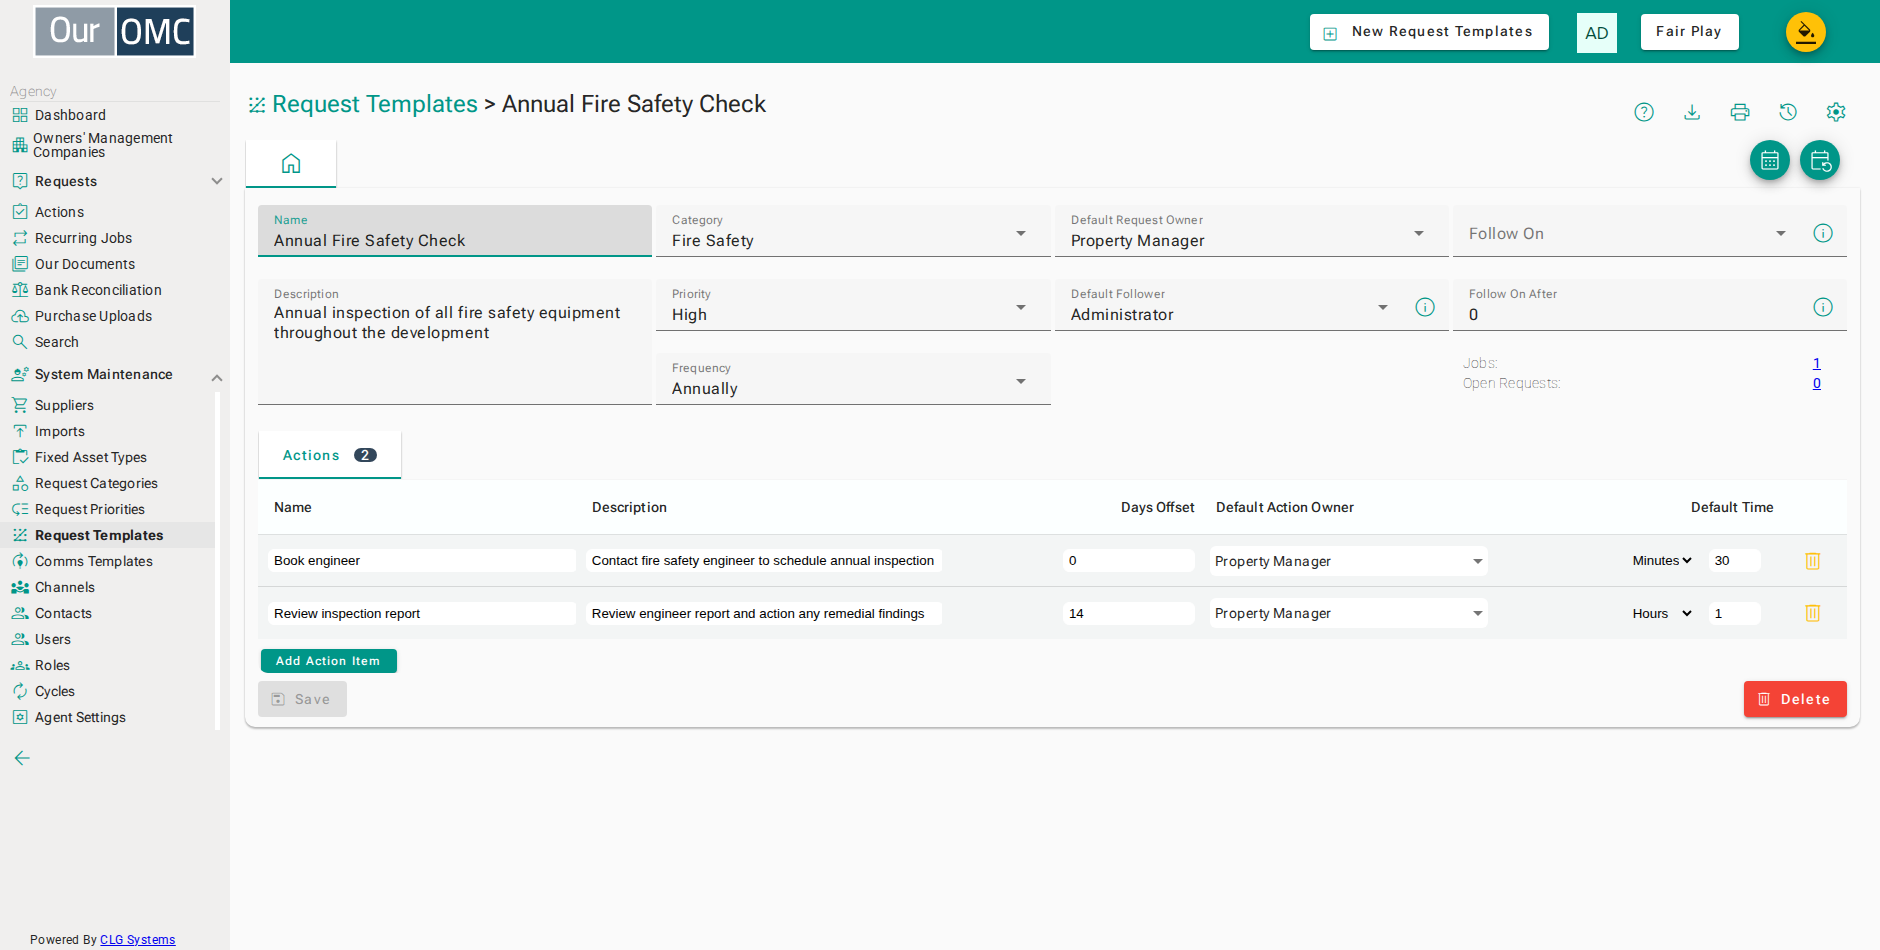Delete the Book engineer action row
The width and height of the screenshot is (1880, 950).
(1812, 561)
